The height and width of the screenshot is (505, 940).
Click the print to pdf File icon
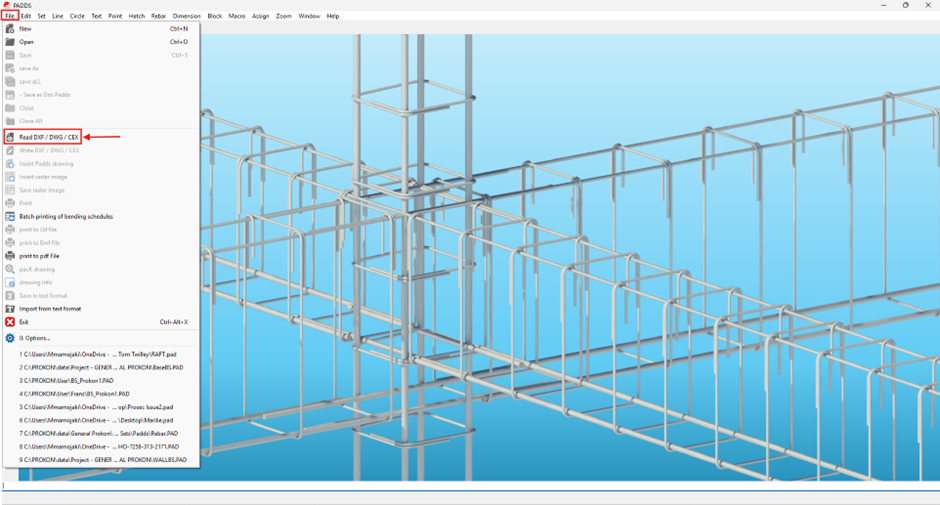click(x=10, y=256)
